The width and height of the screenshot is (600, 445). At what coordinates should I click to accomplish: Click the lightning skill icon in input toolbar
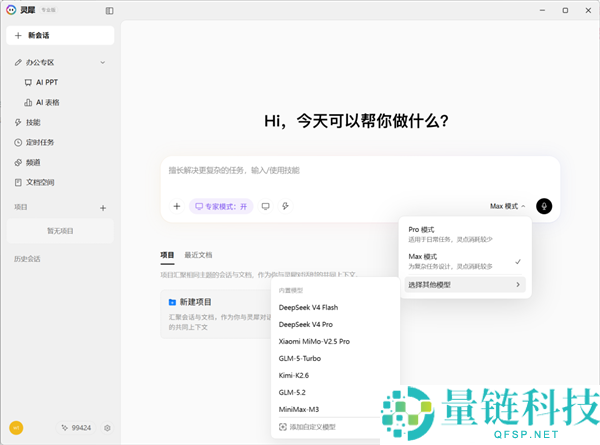285,207
